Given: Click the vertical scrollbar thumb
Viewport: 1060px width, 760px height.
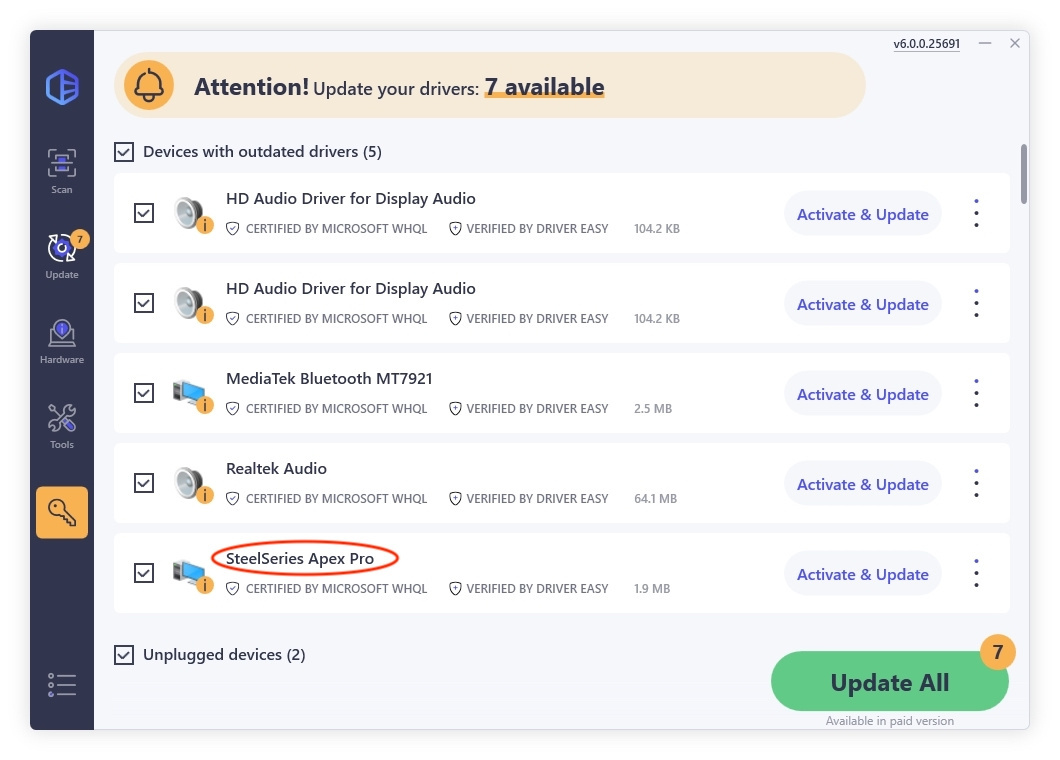Looking at the screenshot, I should (x=1023, y=174).
